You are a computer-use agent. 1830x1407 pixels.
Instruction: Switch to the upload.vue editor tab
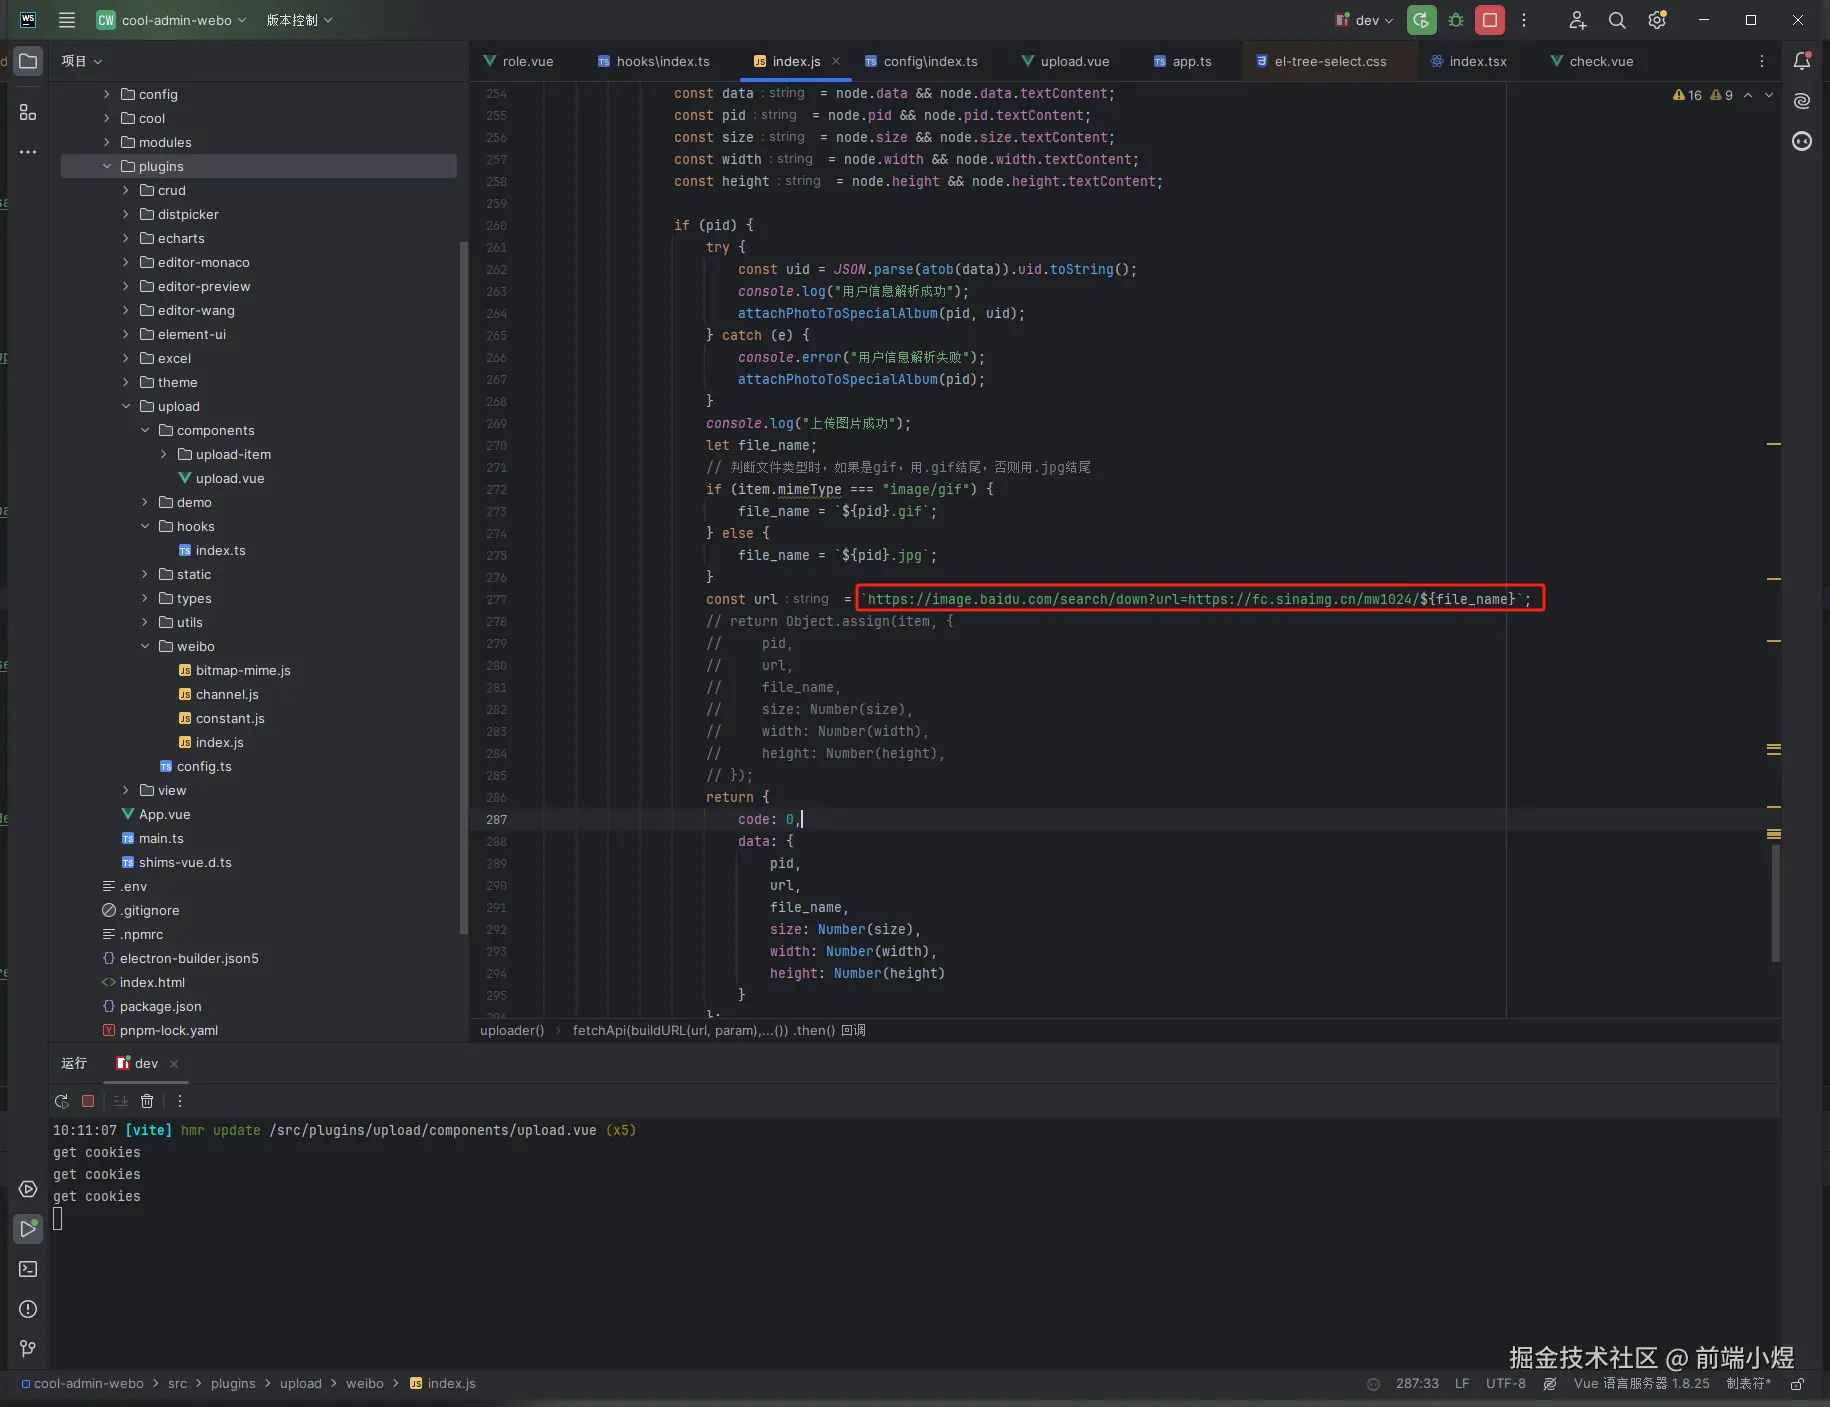pos(1074,61)
